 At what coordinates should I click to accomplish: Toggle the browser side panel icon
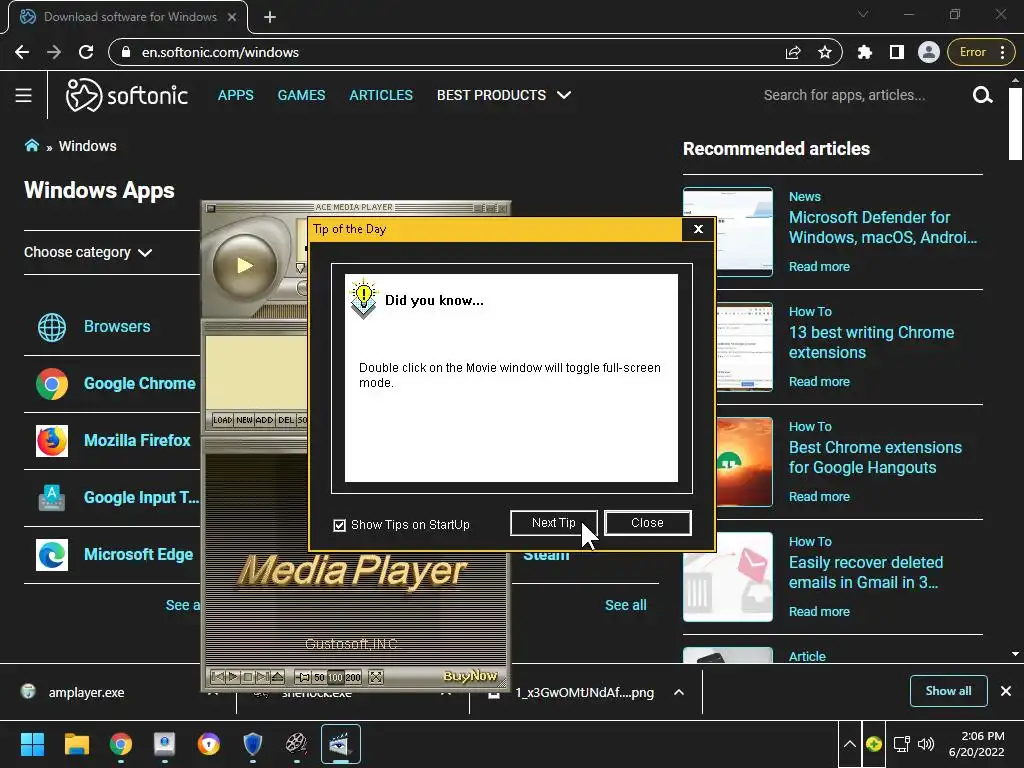pos(897,52)
